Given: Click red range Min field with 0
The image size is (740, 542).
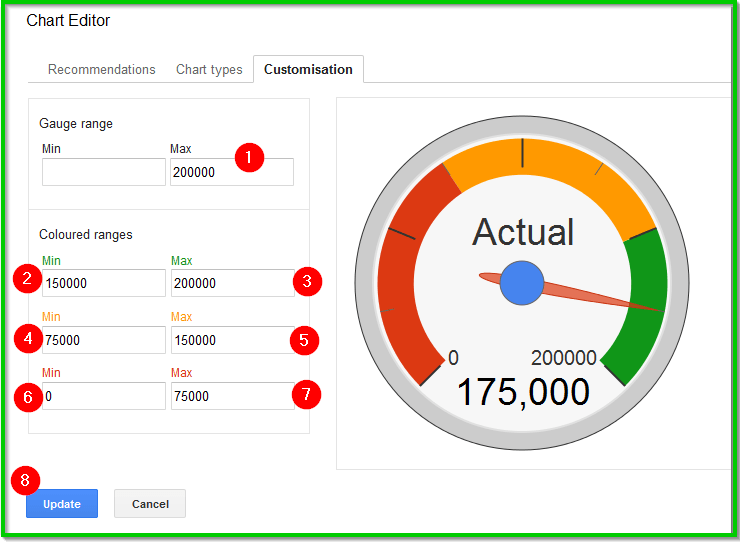Looking at the screenshot, I should pyautogui.click(x=103, y=396).
